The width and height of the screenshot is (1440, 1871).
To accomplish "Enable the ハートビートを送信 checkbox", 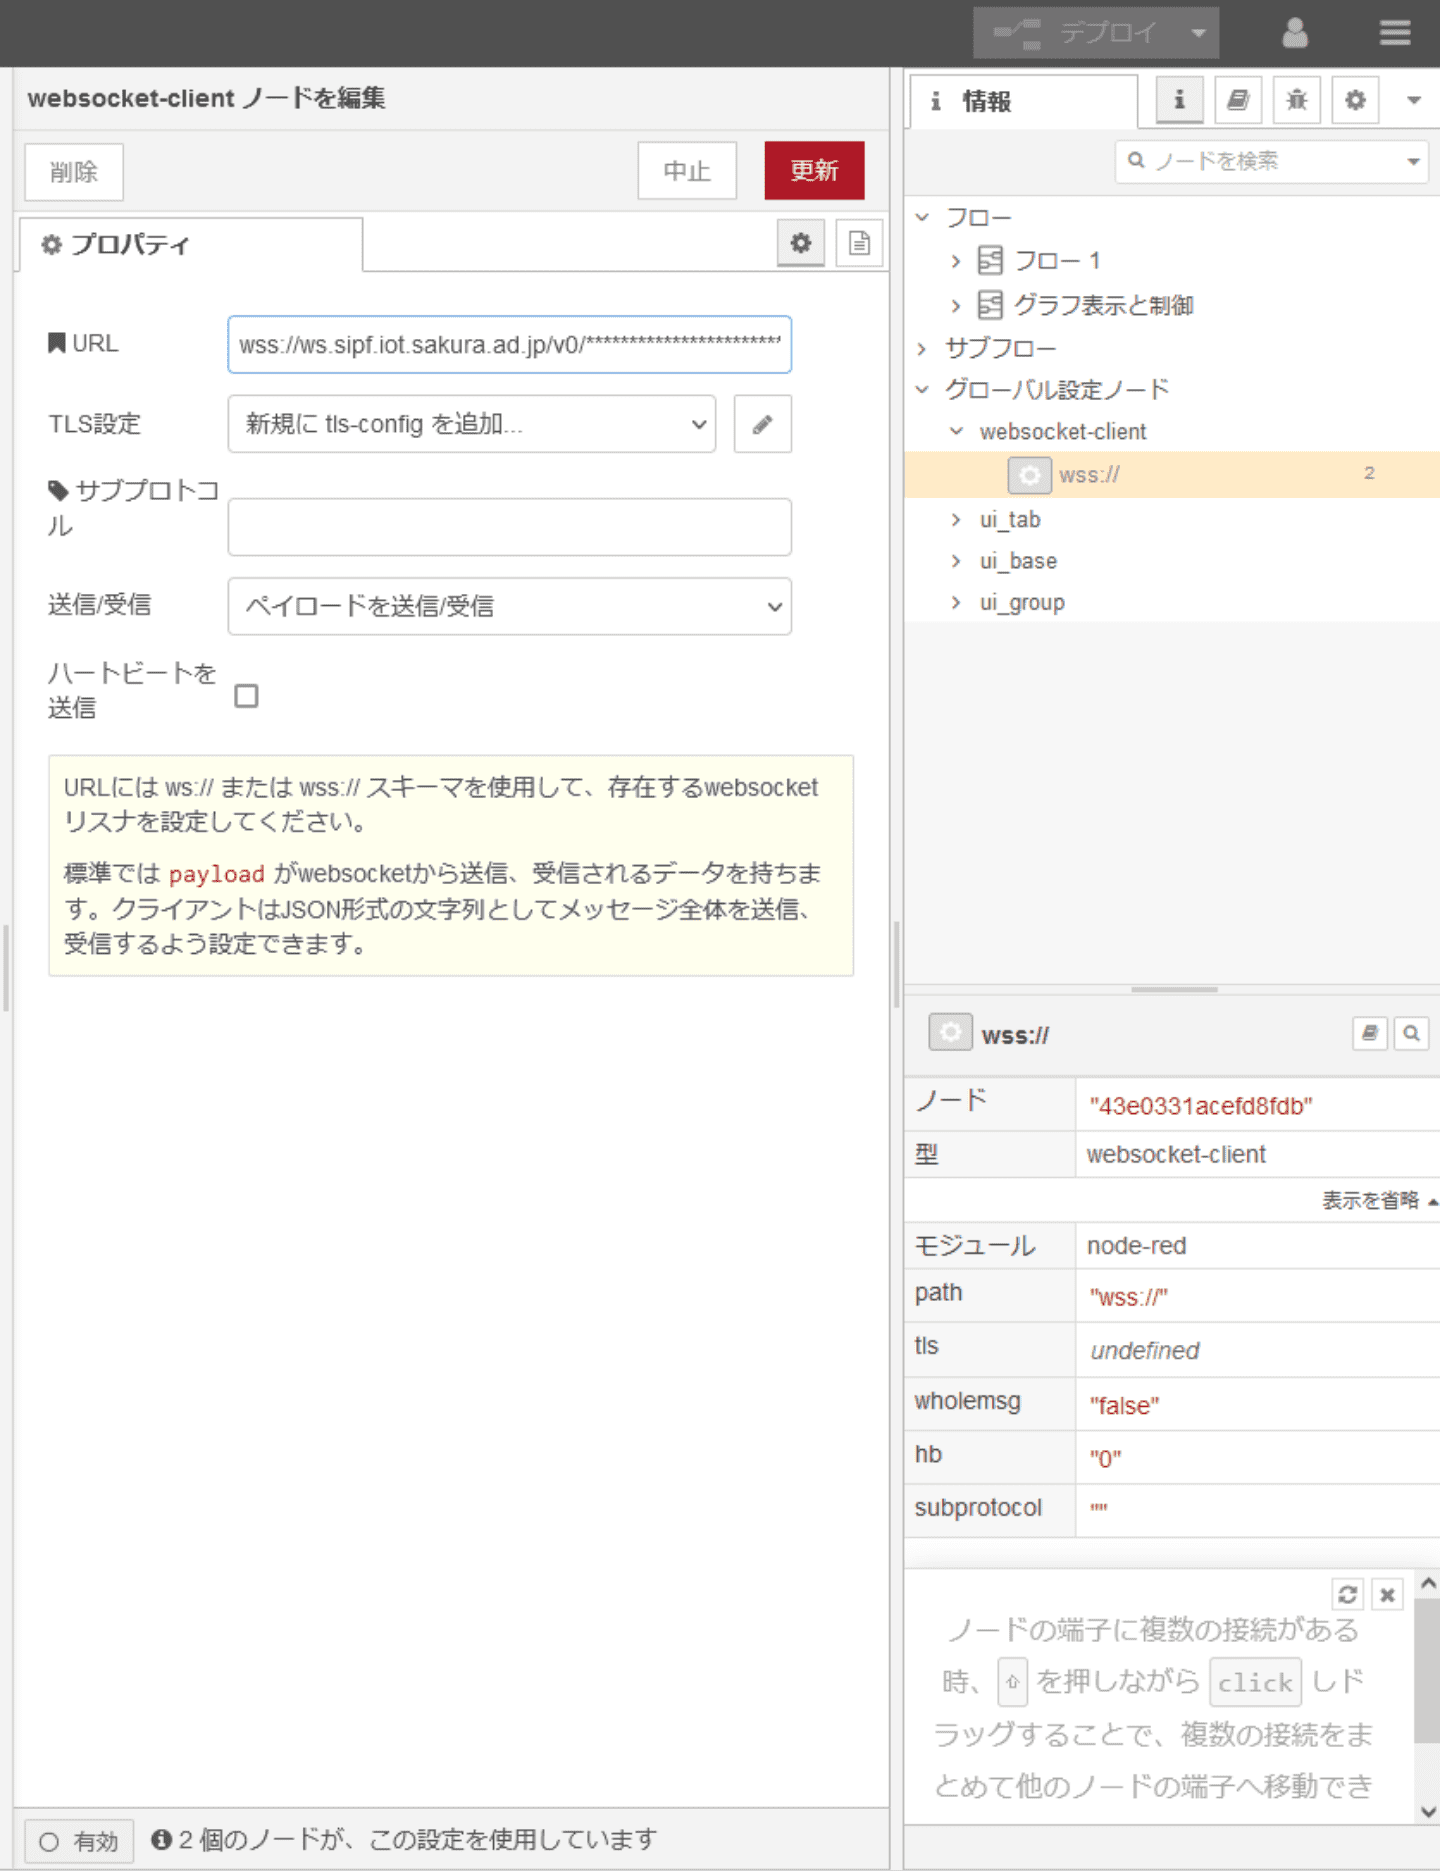I will 246,696.
